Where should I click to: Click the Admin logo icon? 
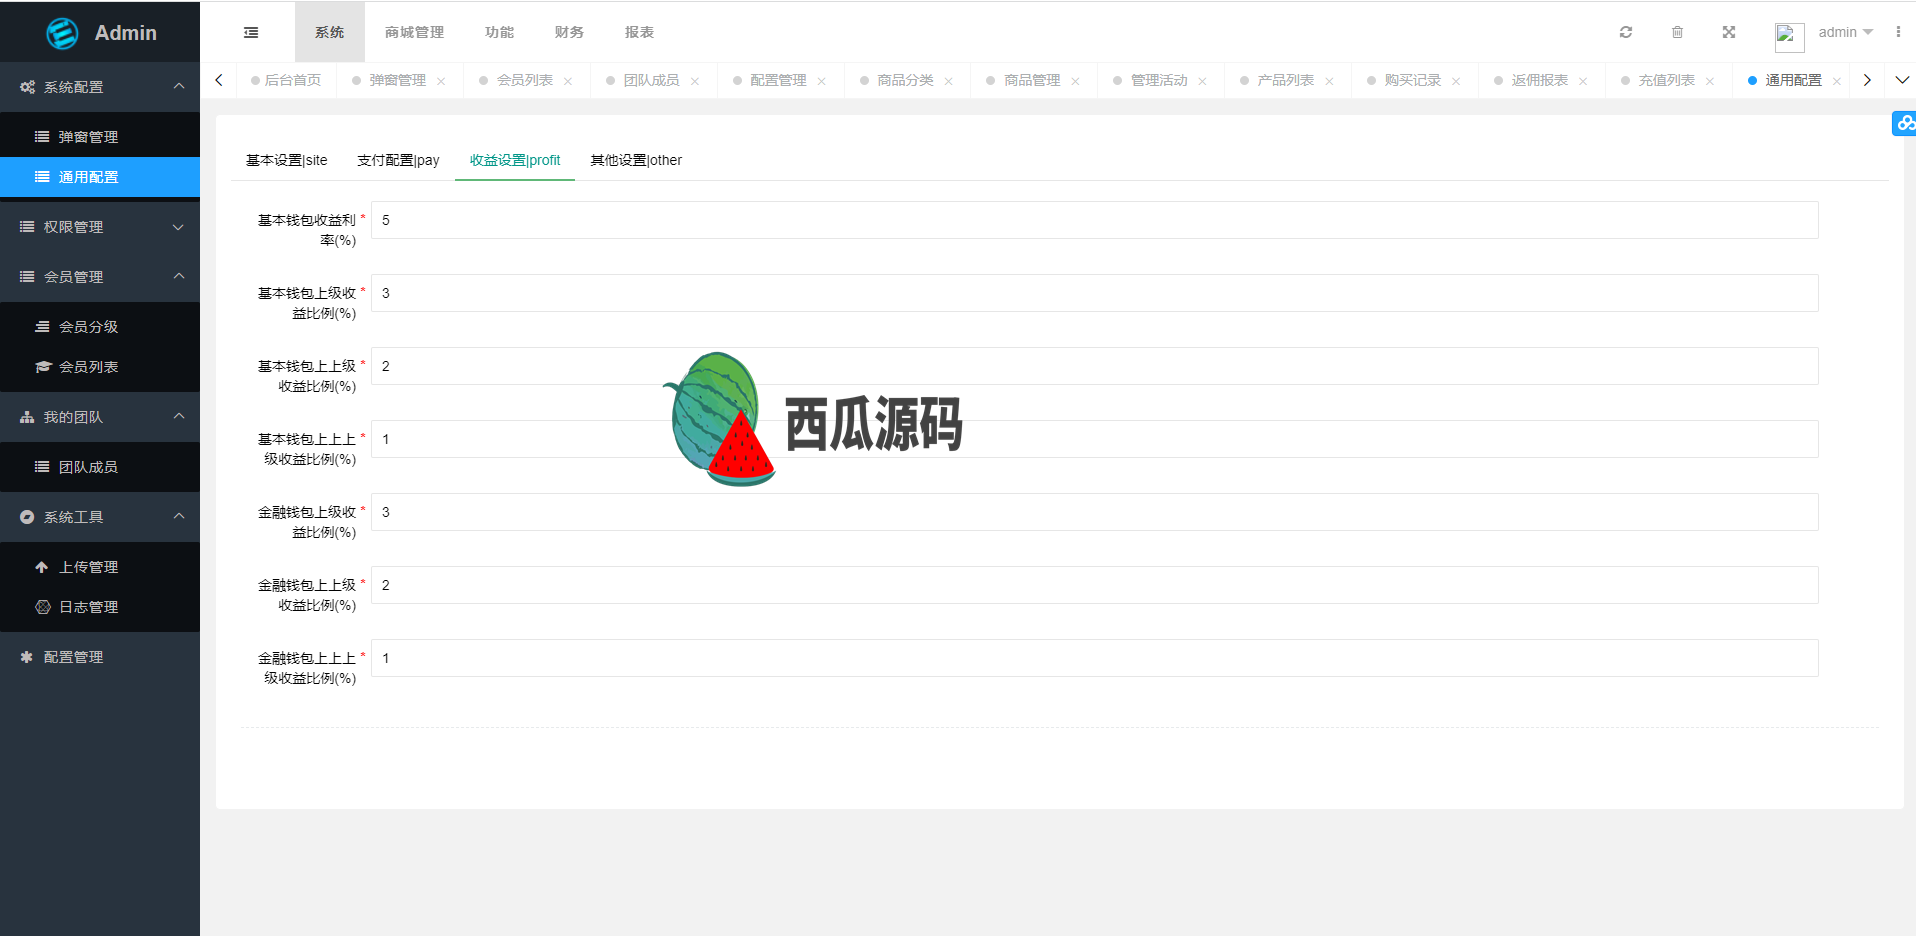coord(62,33)
